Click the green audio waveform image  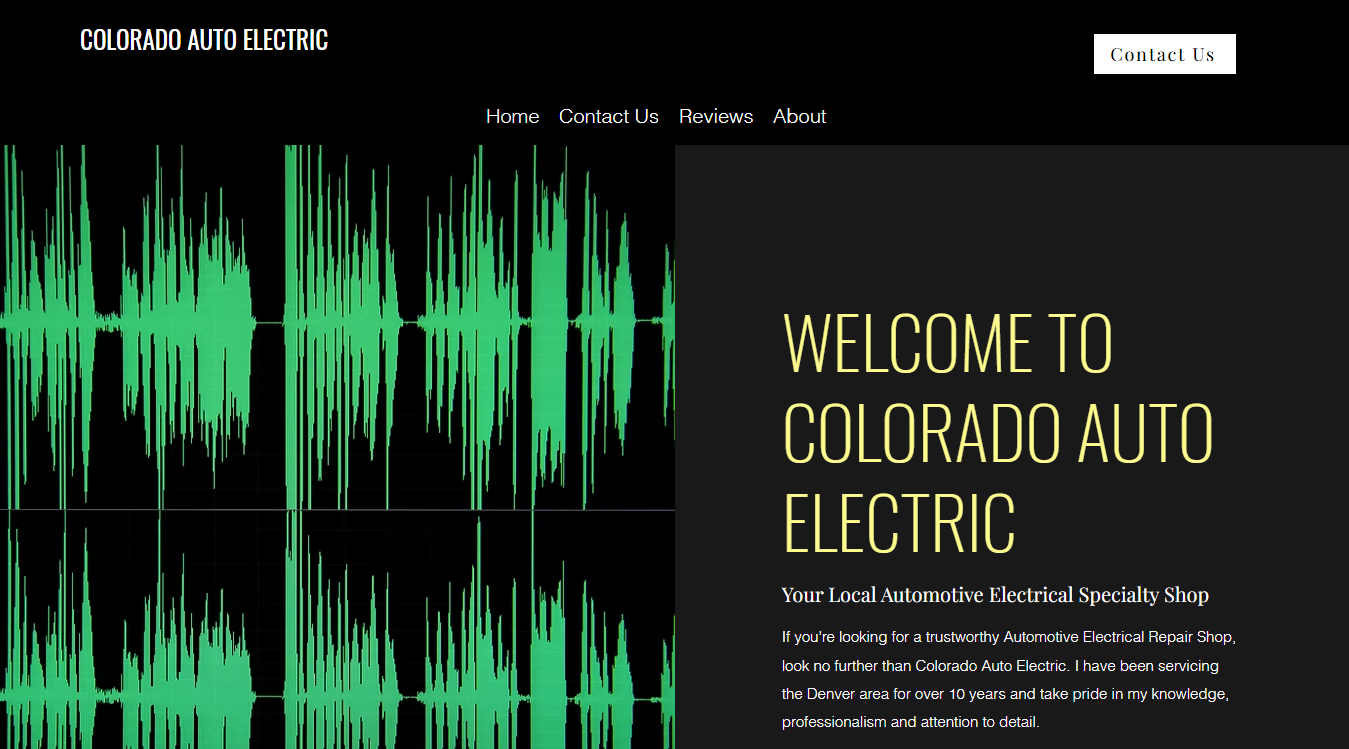(337, 447)
